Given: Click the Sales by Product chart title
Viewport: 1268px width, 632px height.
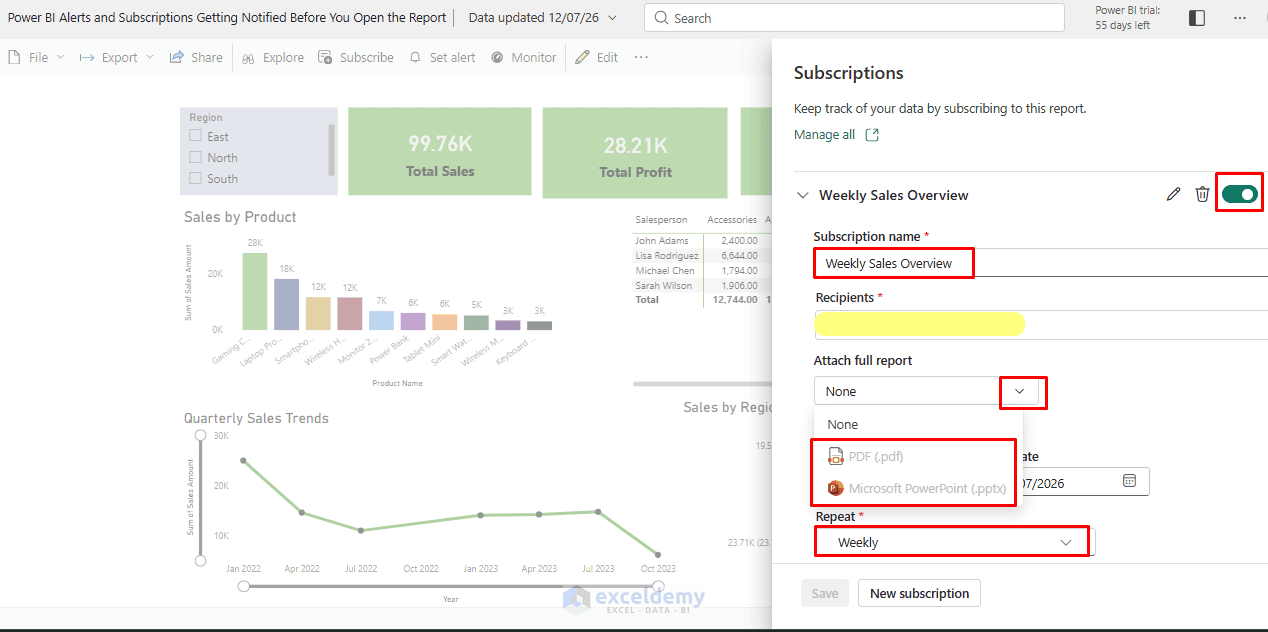Looking at the screenshot, I should [x=240, y=217].
